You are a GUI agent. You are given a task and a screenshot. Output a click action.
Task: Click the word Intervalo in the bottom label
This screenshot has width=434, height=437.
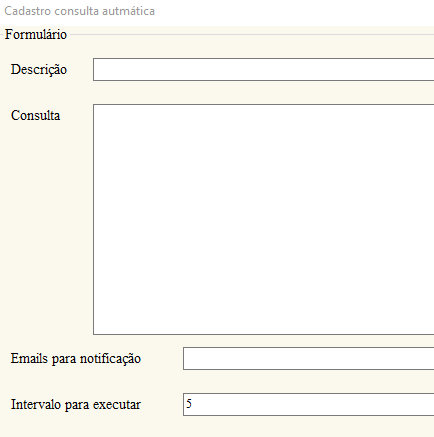(x=36, y=404)
